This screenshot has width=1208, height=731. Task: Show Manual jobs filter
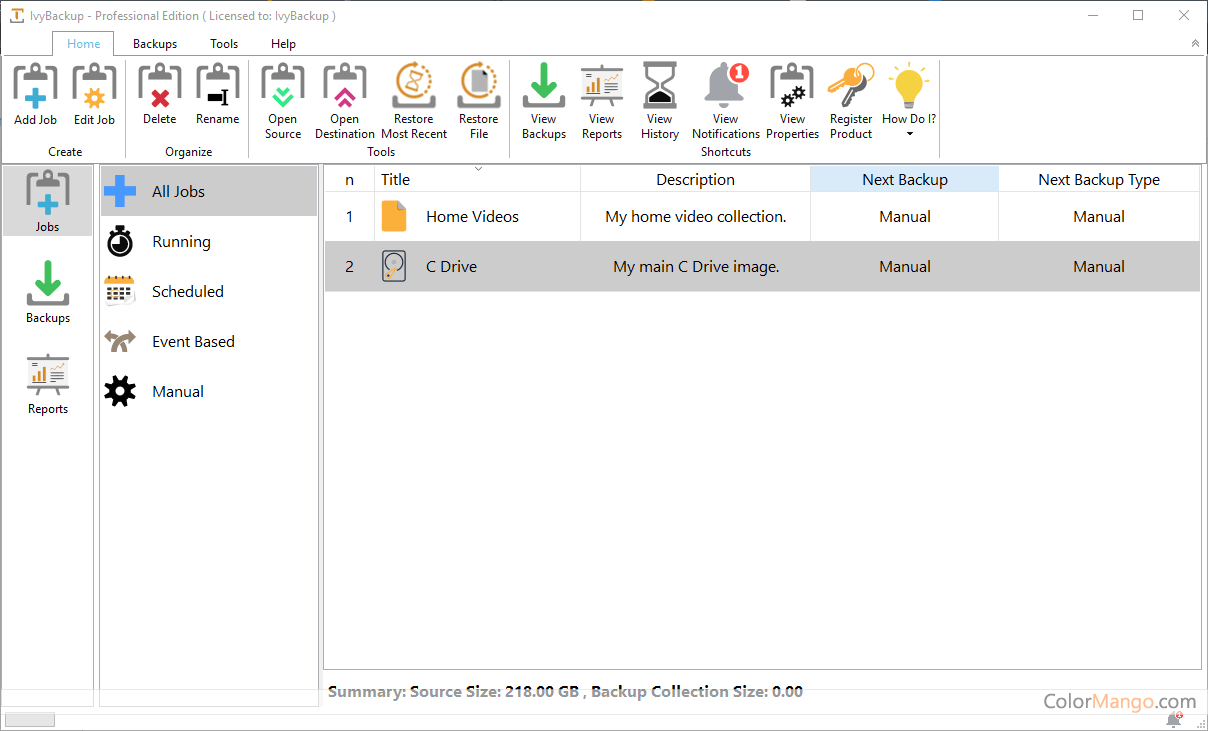209,392
